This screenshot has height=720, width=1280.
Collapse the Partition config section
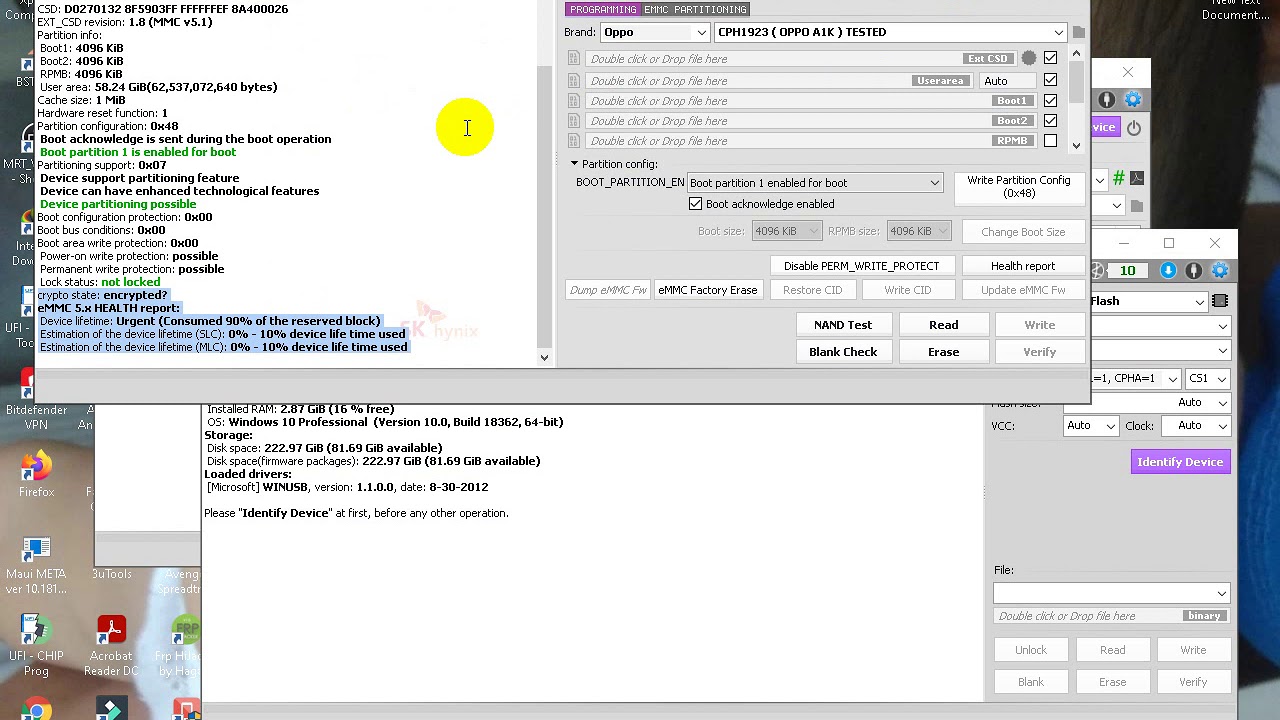(x=575, y=164)
